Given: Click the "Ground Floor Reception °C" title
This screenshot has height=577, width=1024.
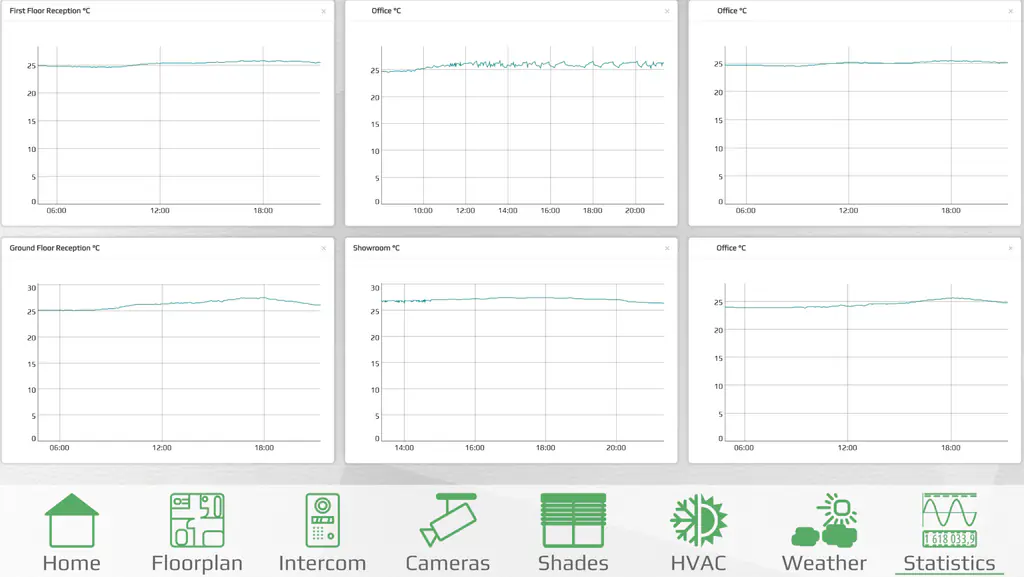Looking at the screenshot, I should tap(55, 248).
